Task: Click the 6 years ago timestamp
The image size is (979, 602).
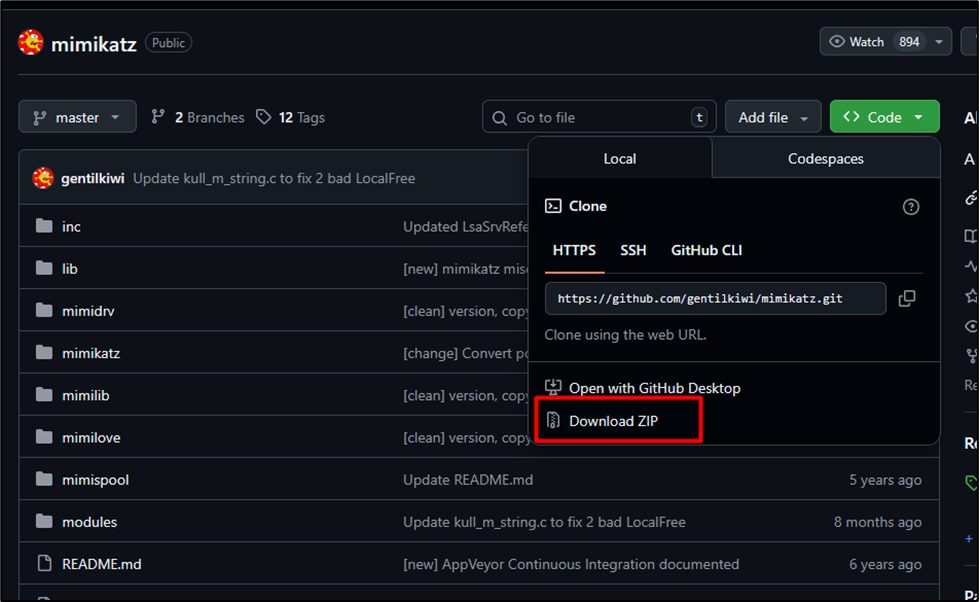Action: [885, 564]
